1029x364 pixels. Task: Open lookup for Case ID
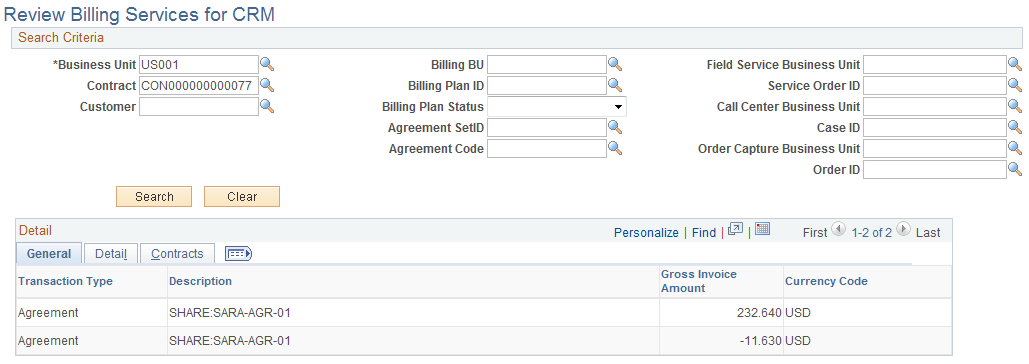1015,127
